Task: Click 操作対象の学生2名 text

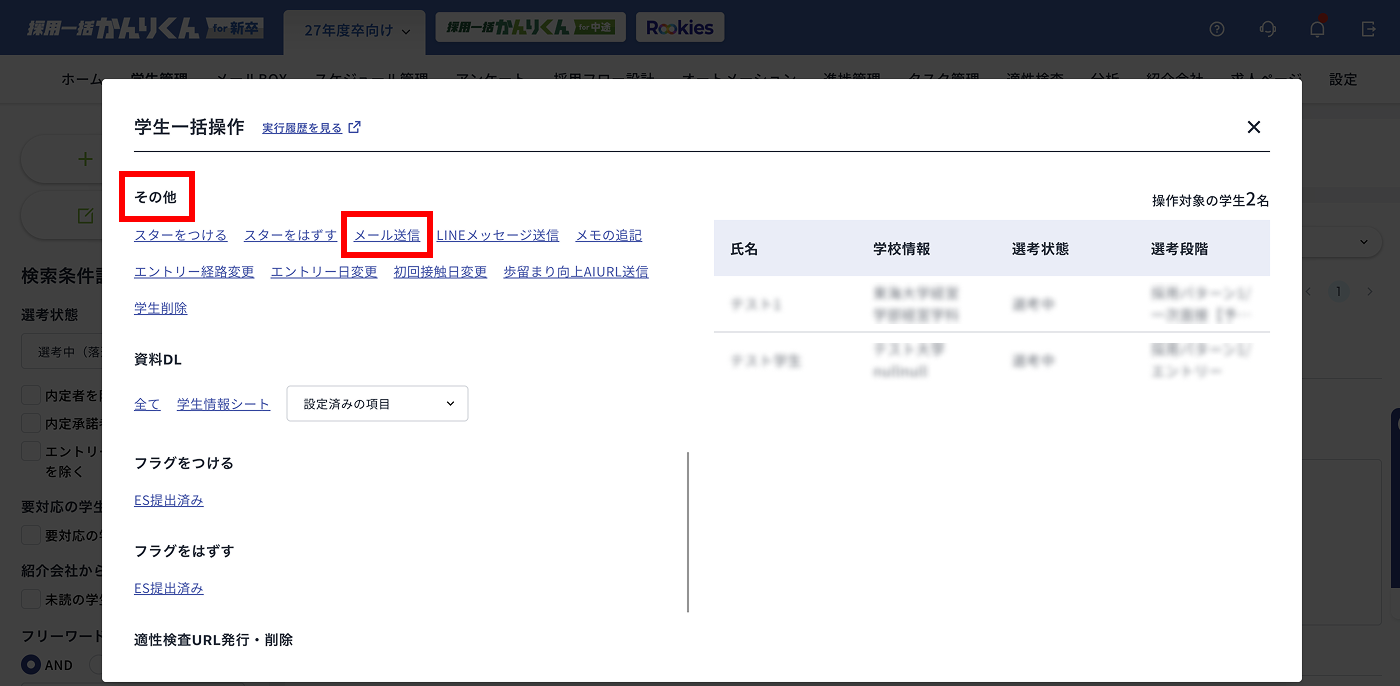Action: 1210,200
